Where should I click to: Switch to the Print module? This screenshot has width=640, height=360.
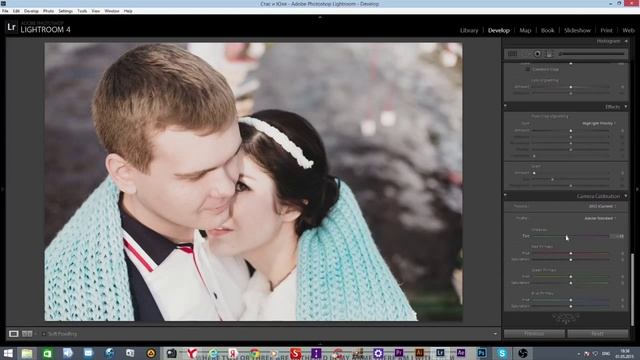point(606,30)
